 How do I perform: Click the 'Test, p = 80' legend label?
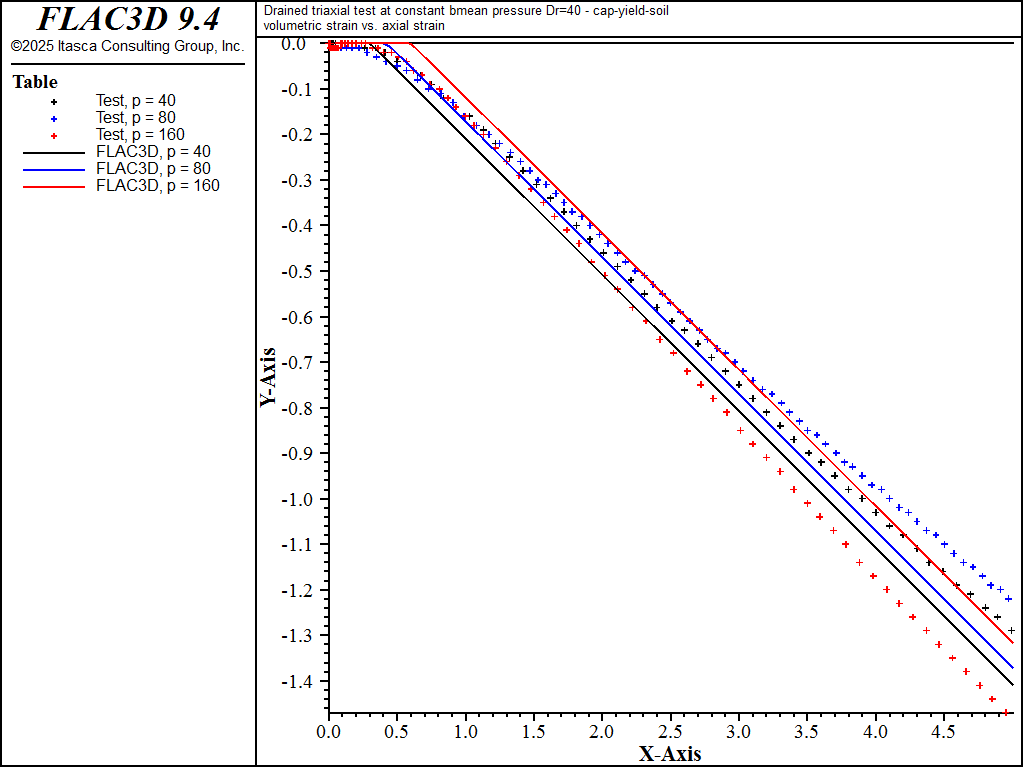coord(135,118)
